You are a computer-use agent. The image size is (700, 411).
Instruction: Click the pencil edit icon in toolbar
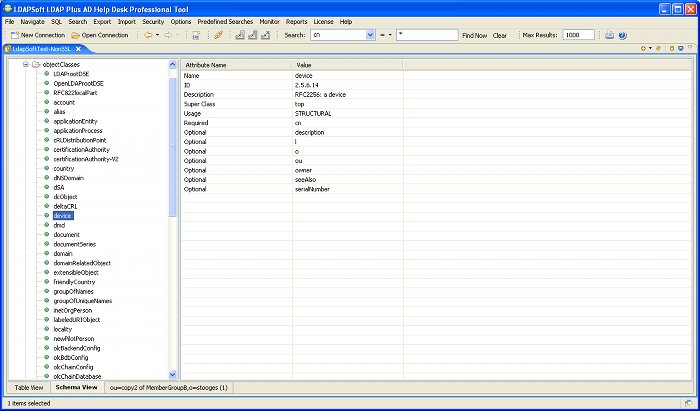tap(218, 35)
